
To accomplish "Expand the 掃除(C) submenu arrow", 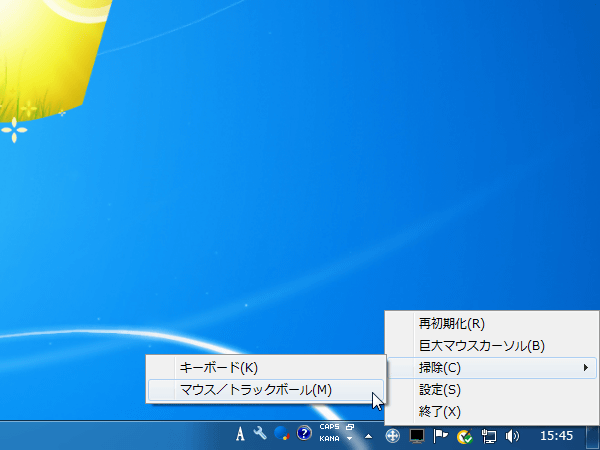I will pyautogui.click(x=585, y=368).
